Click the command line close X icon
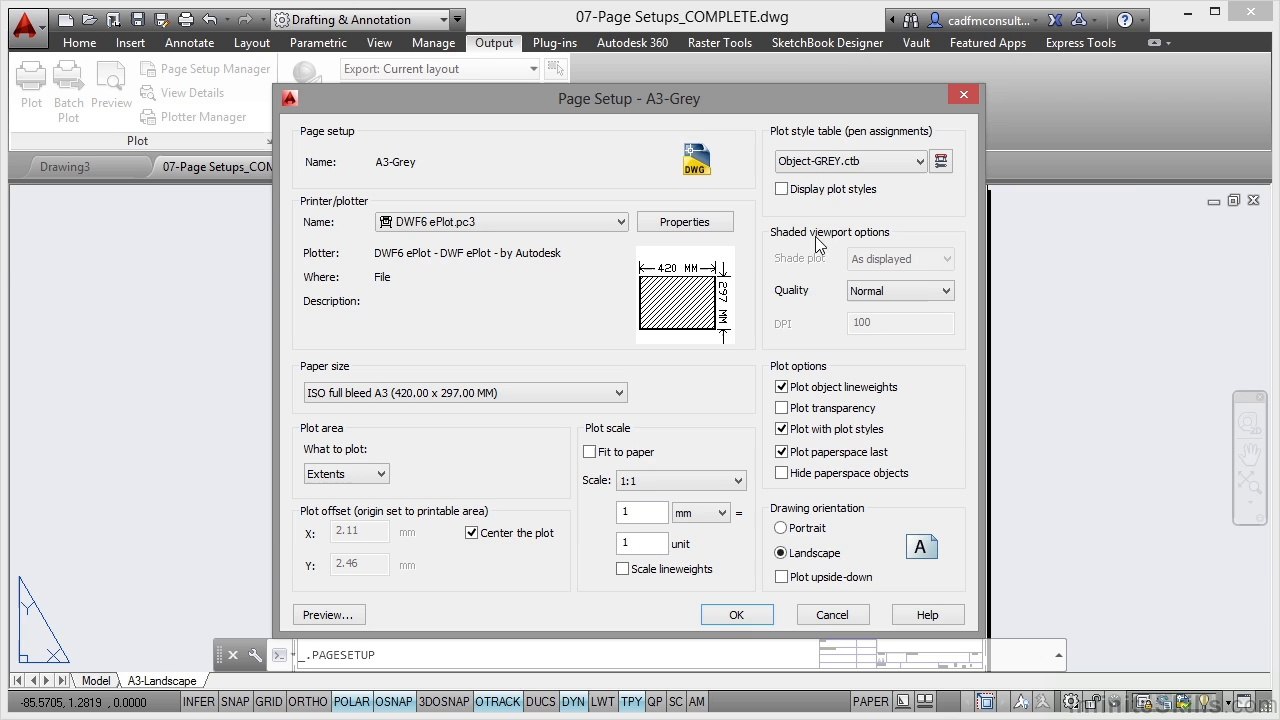 click(232, 655)
